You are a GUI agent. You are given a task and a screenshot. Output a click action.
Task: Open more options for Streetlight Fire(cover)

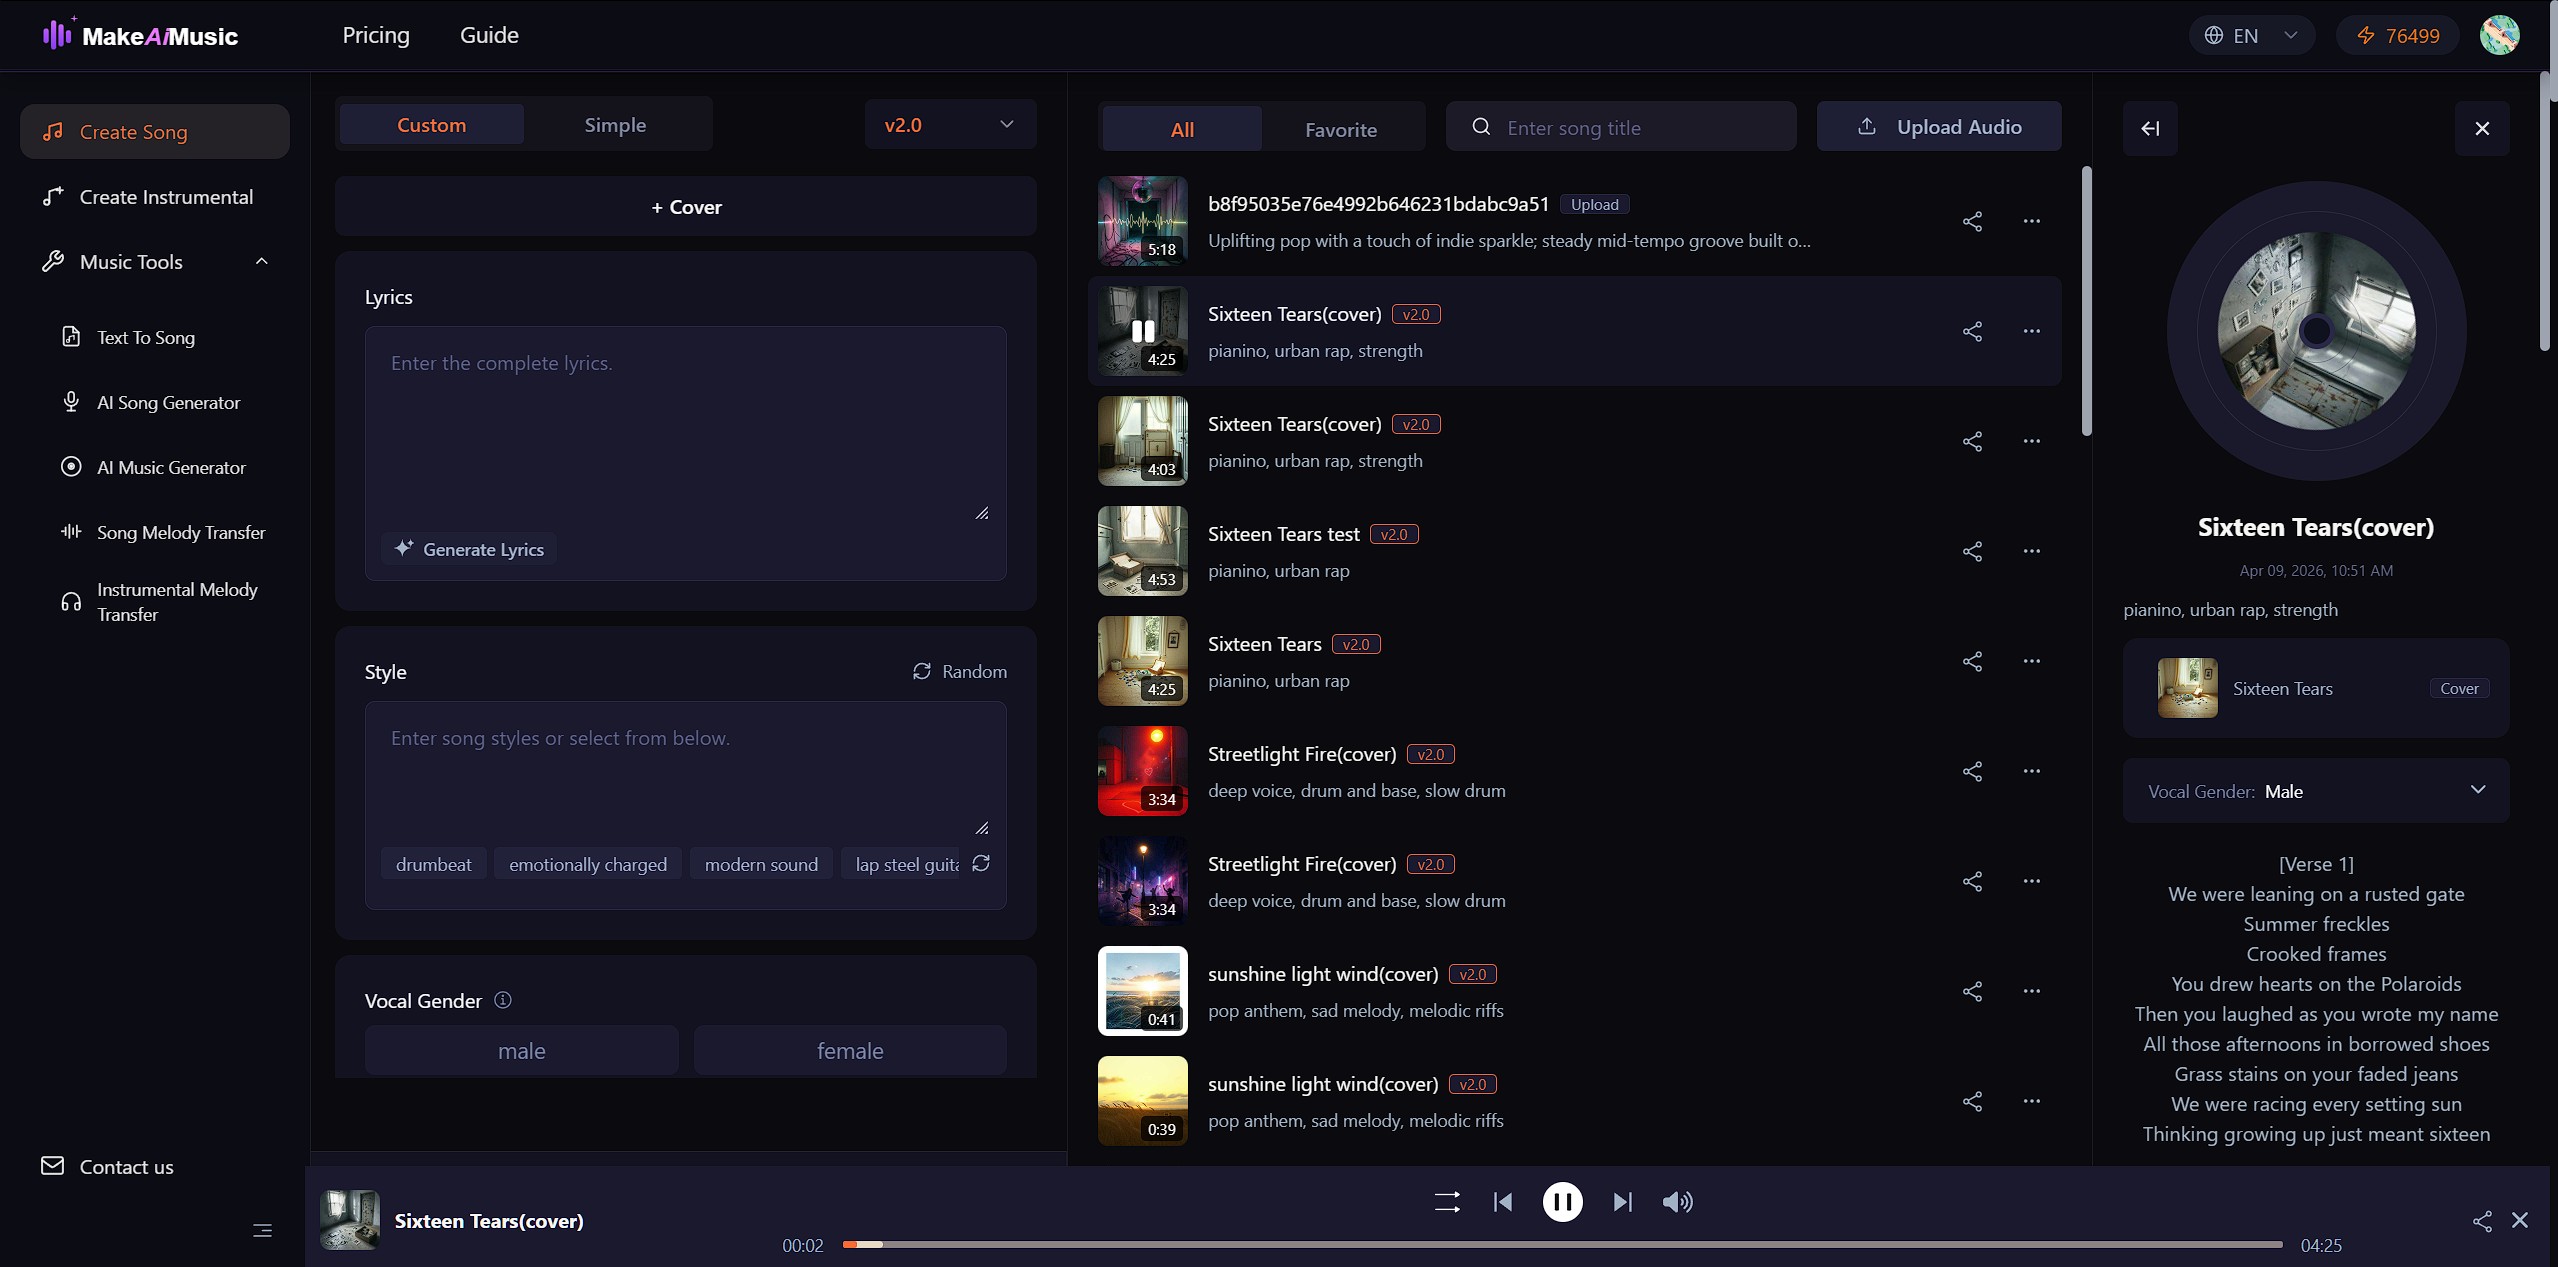[2031, 771]
